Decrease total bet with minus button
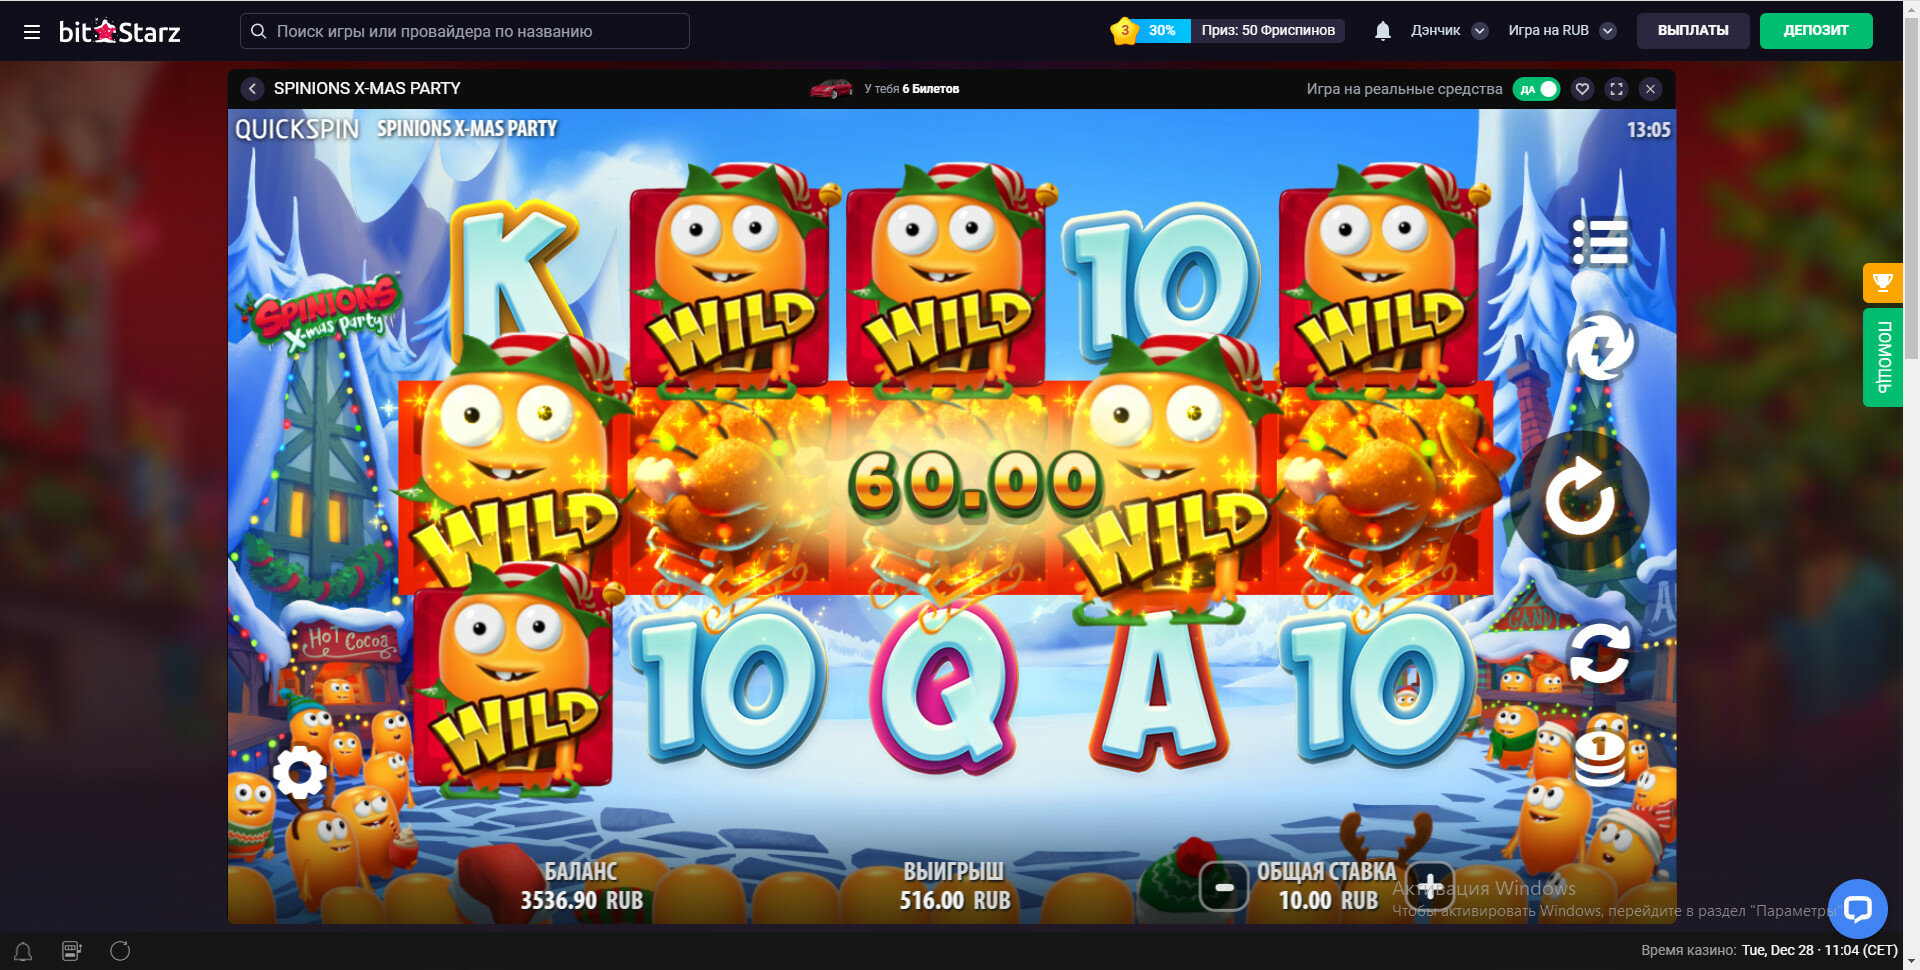 point(1224,886)
